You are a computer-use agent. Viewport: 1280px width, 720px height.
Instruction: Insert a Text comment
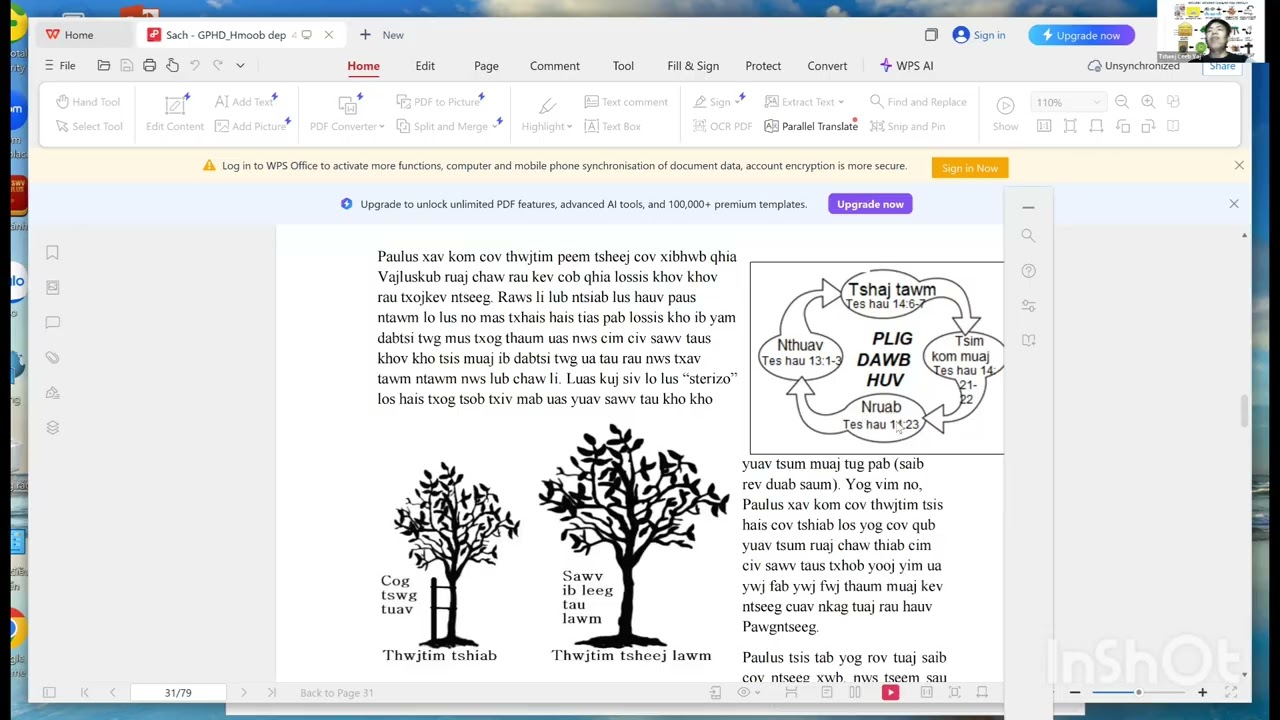click(625, 102)
